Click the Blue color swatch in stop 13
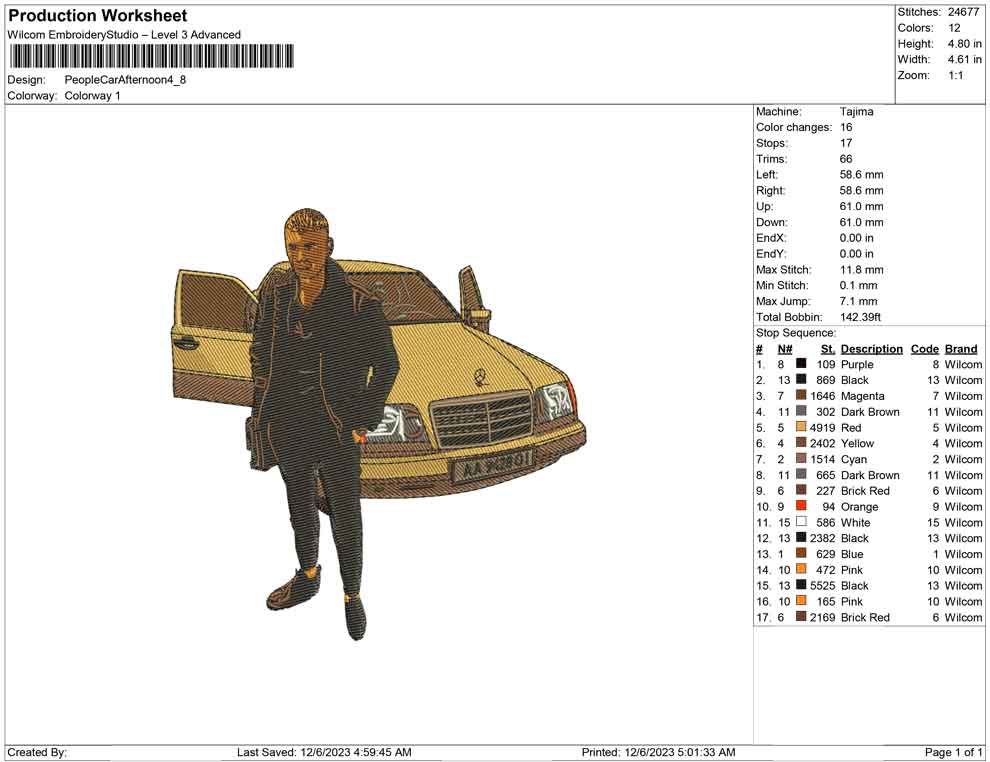990x762 pixels. click(x=801, y=554)
